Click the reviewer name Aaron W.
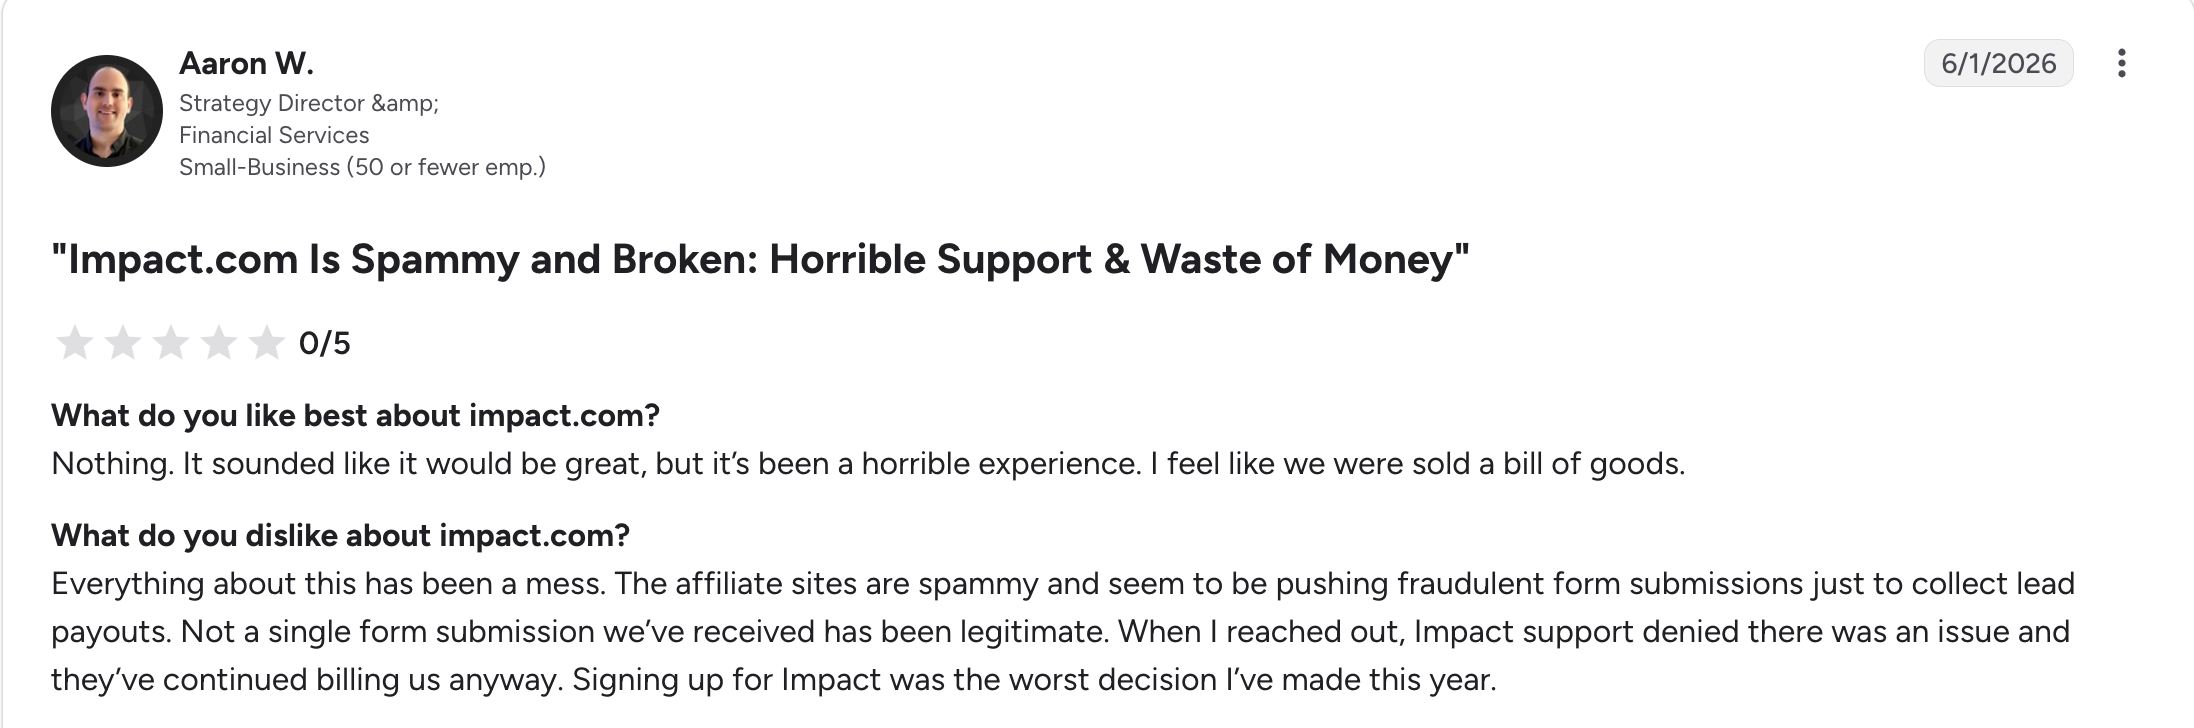This screenshot has width=2194, height=728. [x=246, y=63]
